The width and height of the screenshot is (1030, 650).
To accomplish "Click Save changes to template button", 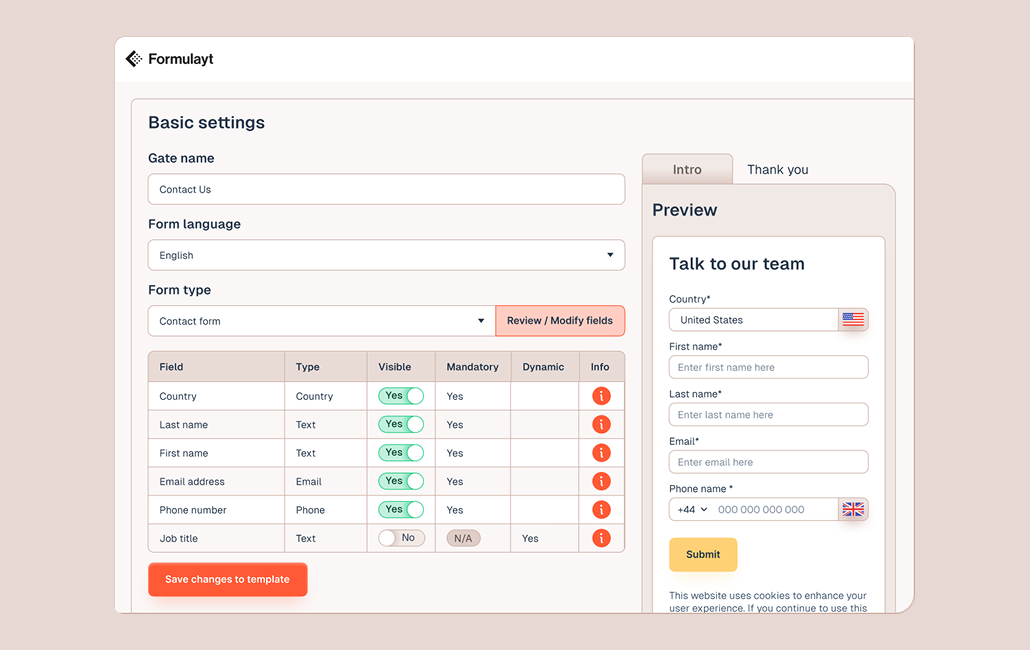I will click(x=227, y=580).
